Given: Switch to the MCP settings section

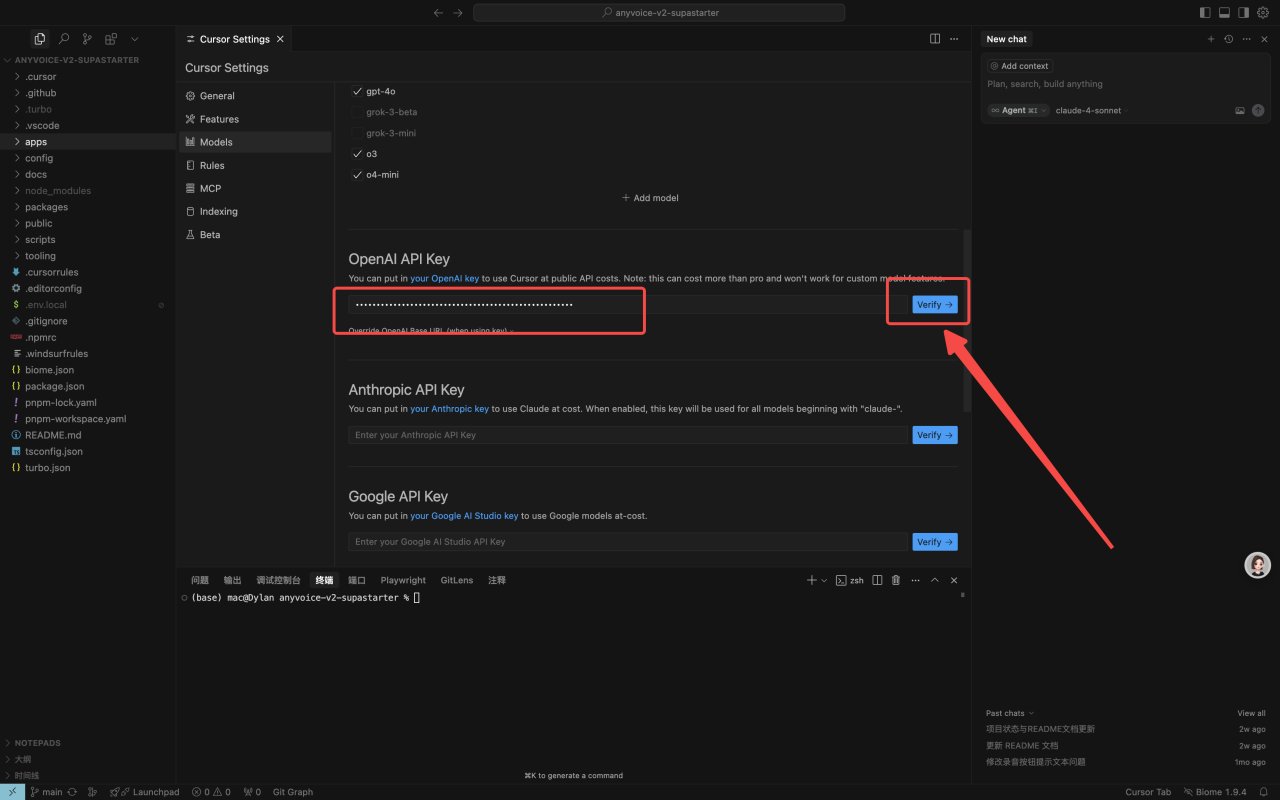Looking at the screenshot, I should click(210, 188).
